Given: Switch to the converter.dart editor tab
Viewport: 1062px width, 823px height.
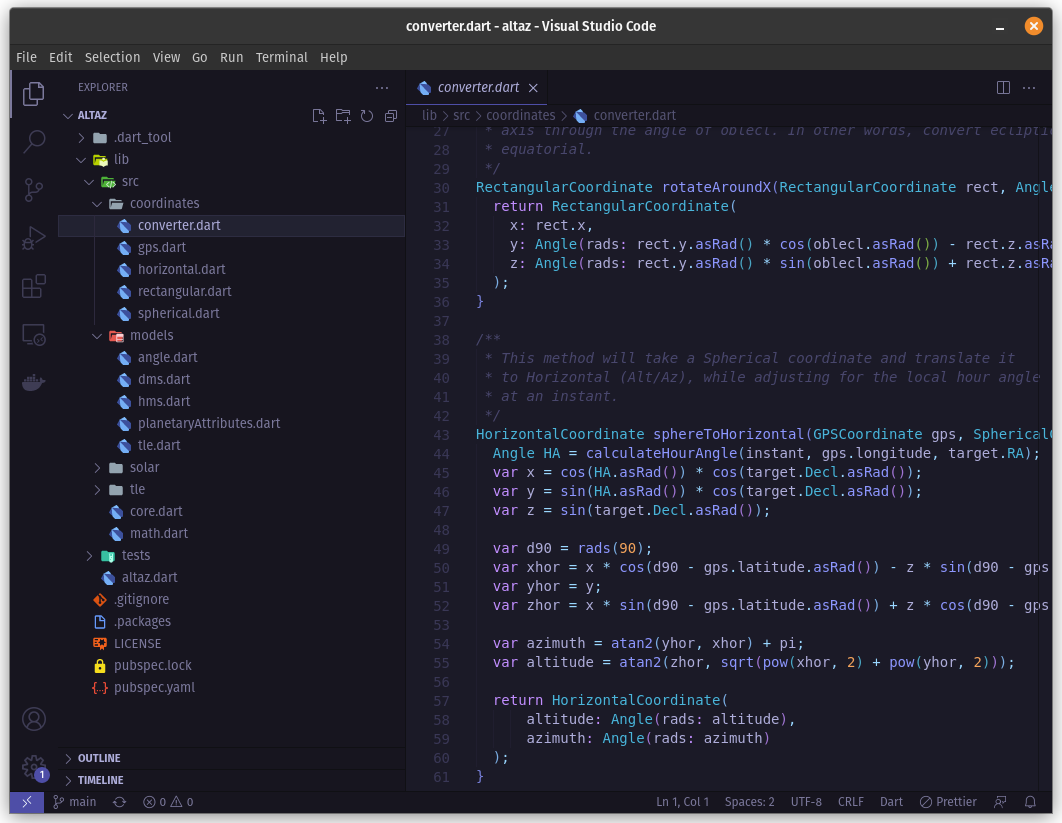Looking at the screenshot, I should [x=478, y=88].
